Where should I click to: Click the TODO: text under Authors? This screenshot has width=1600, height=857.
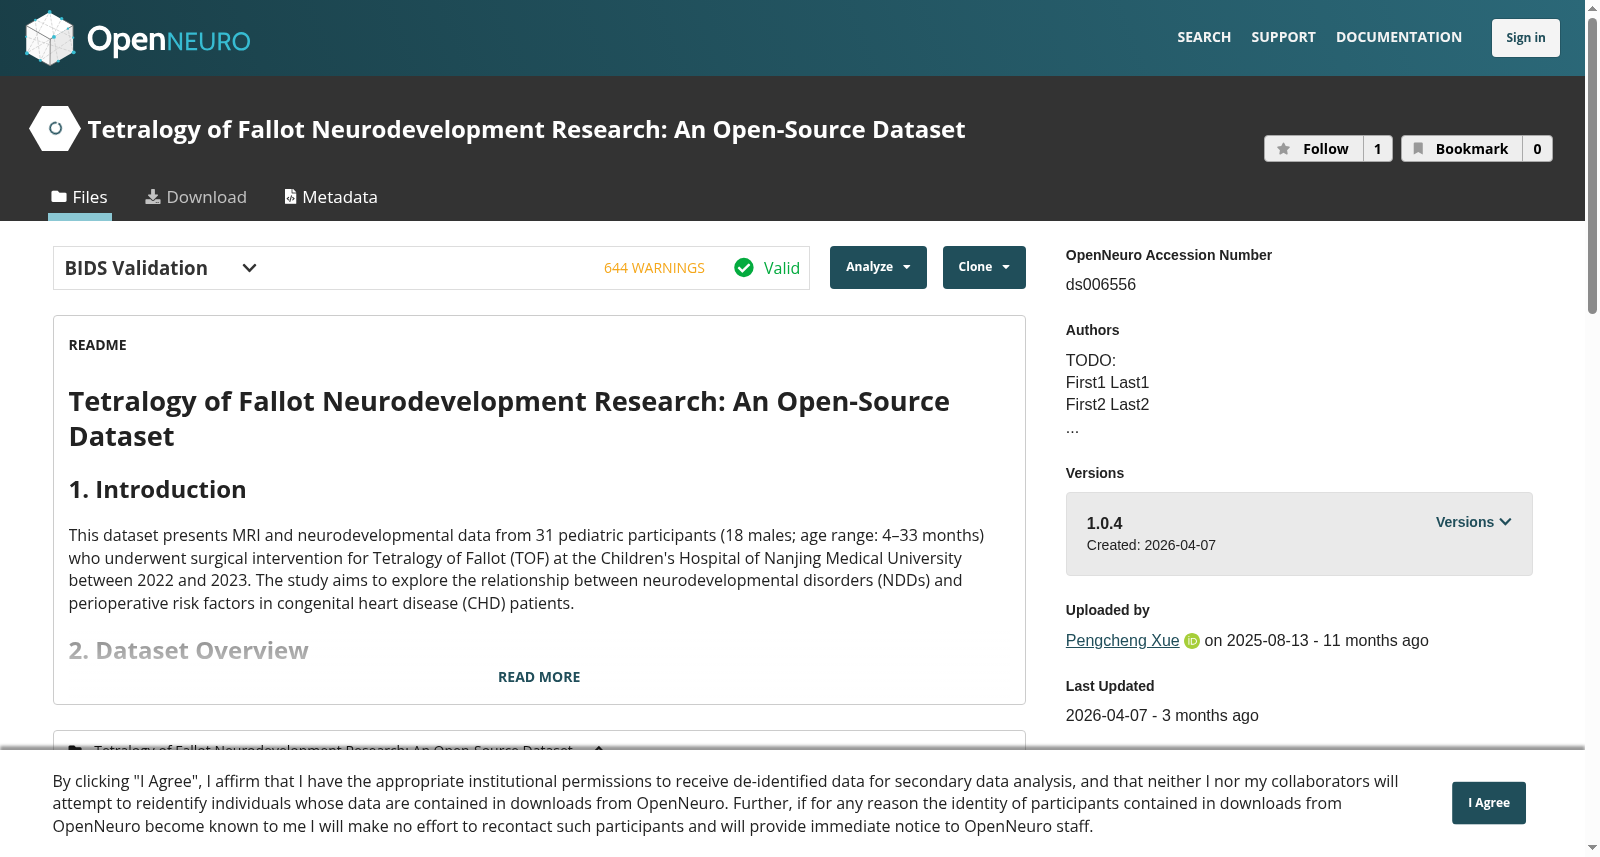pos(1090,360)
